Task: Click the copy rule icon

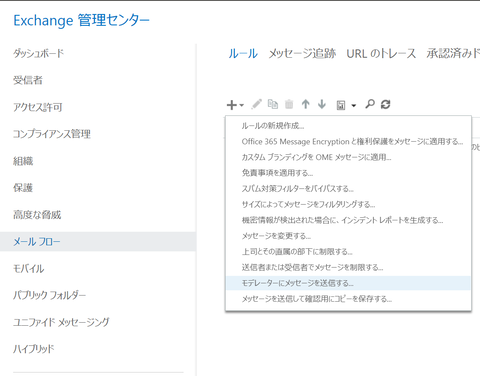Action: tap(273, 104)
